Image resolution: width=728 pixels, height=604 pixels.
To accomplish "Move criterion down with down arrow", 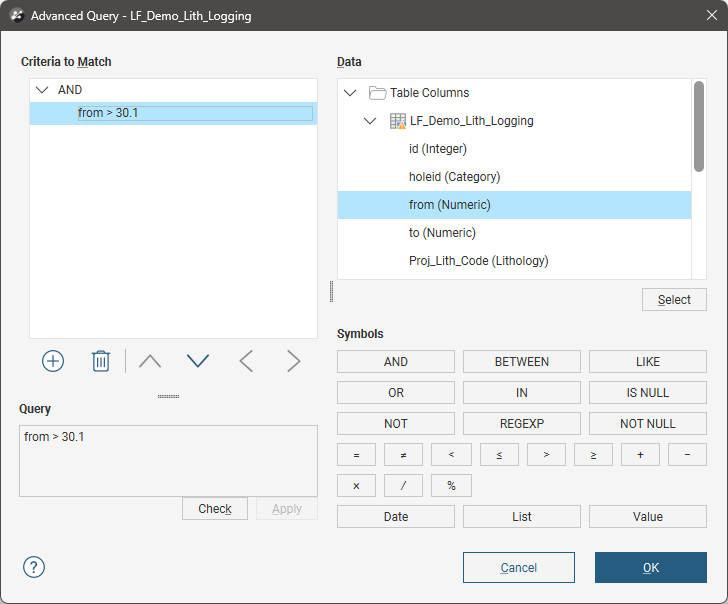I will (198, 361).
